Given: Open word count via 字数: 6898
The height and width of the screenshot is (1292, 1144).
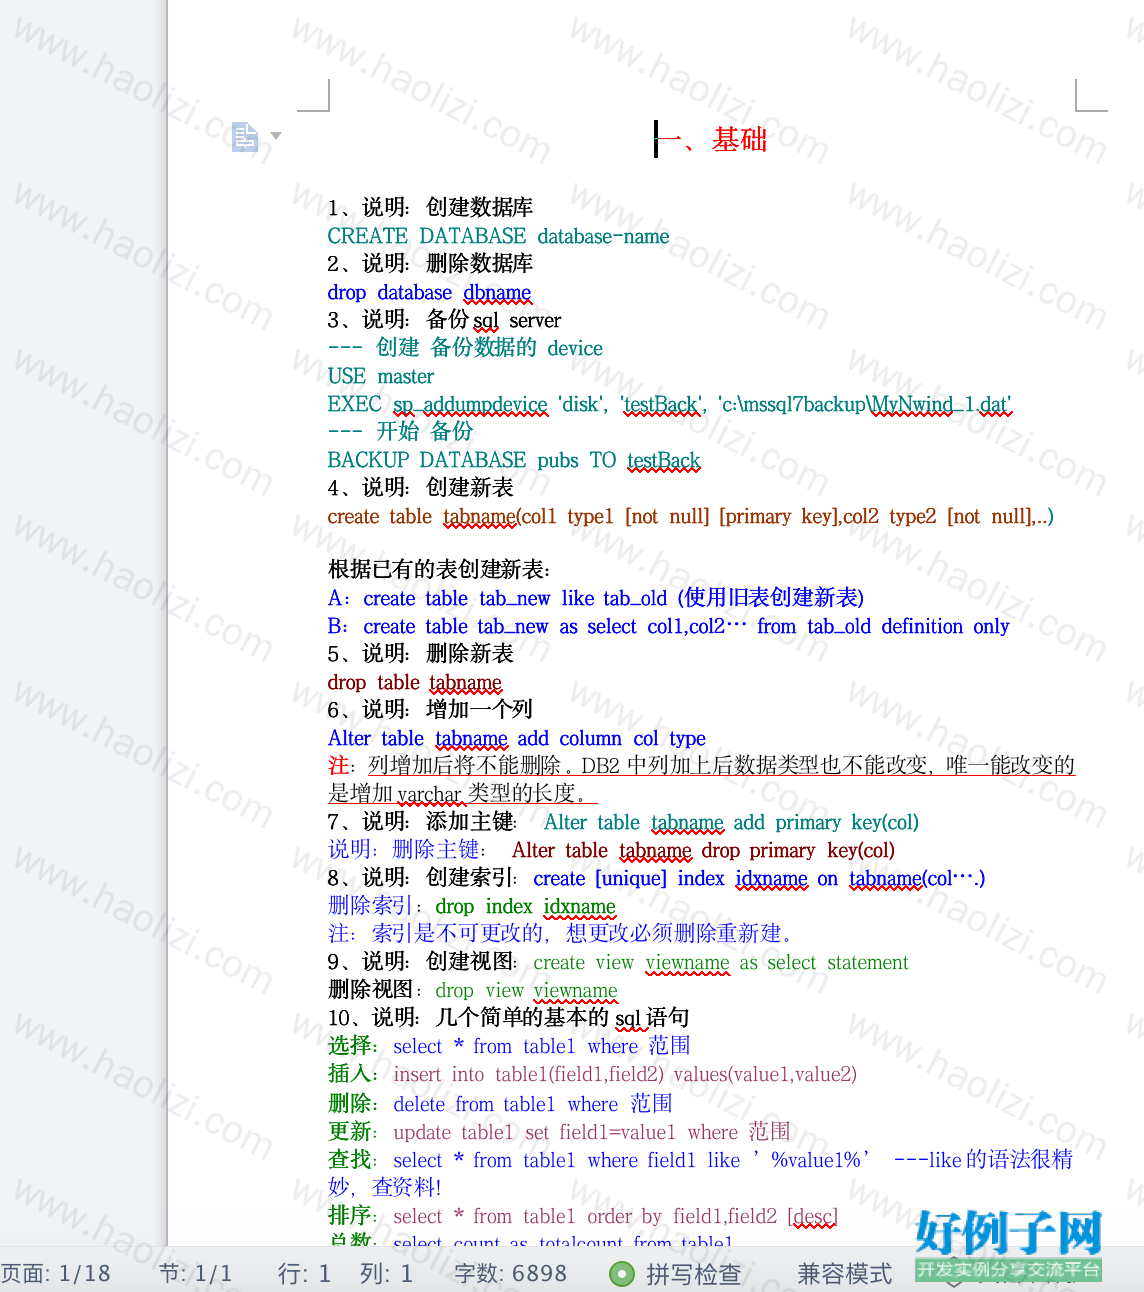Looking at the screenshot, I should [x=510, y=1273].
